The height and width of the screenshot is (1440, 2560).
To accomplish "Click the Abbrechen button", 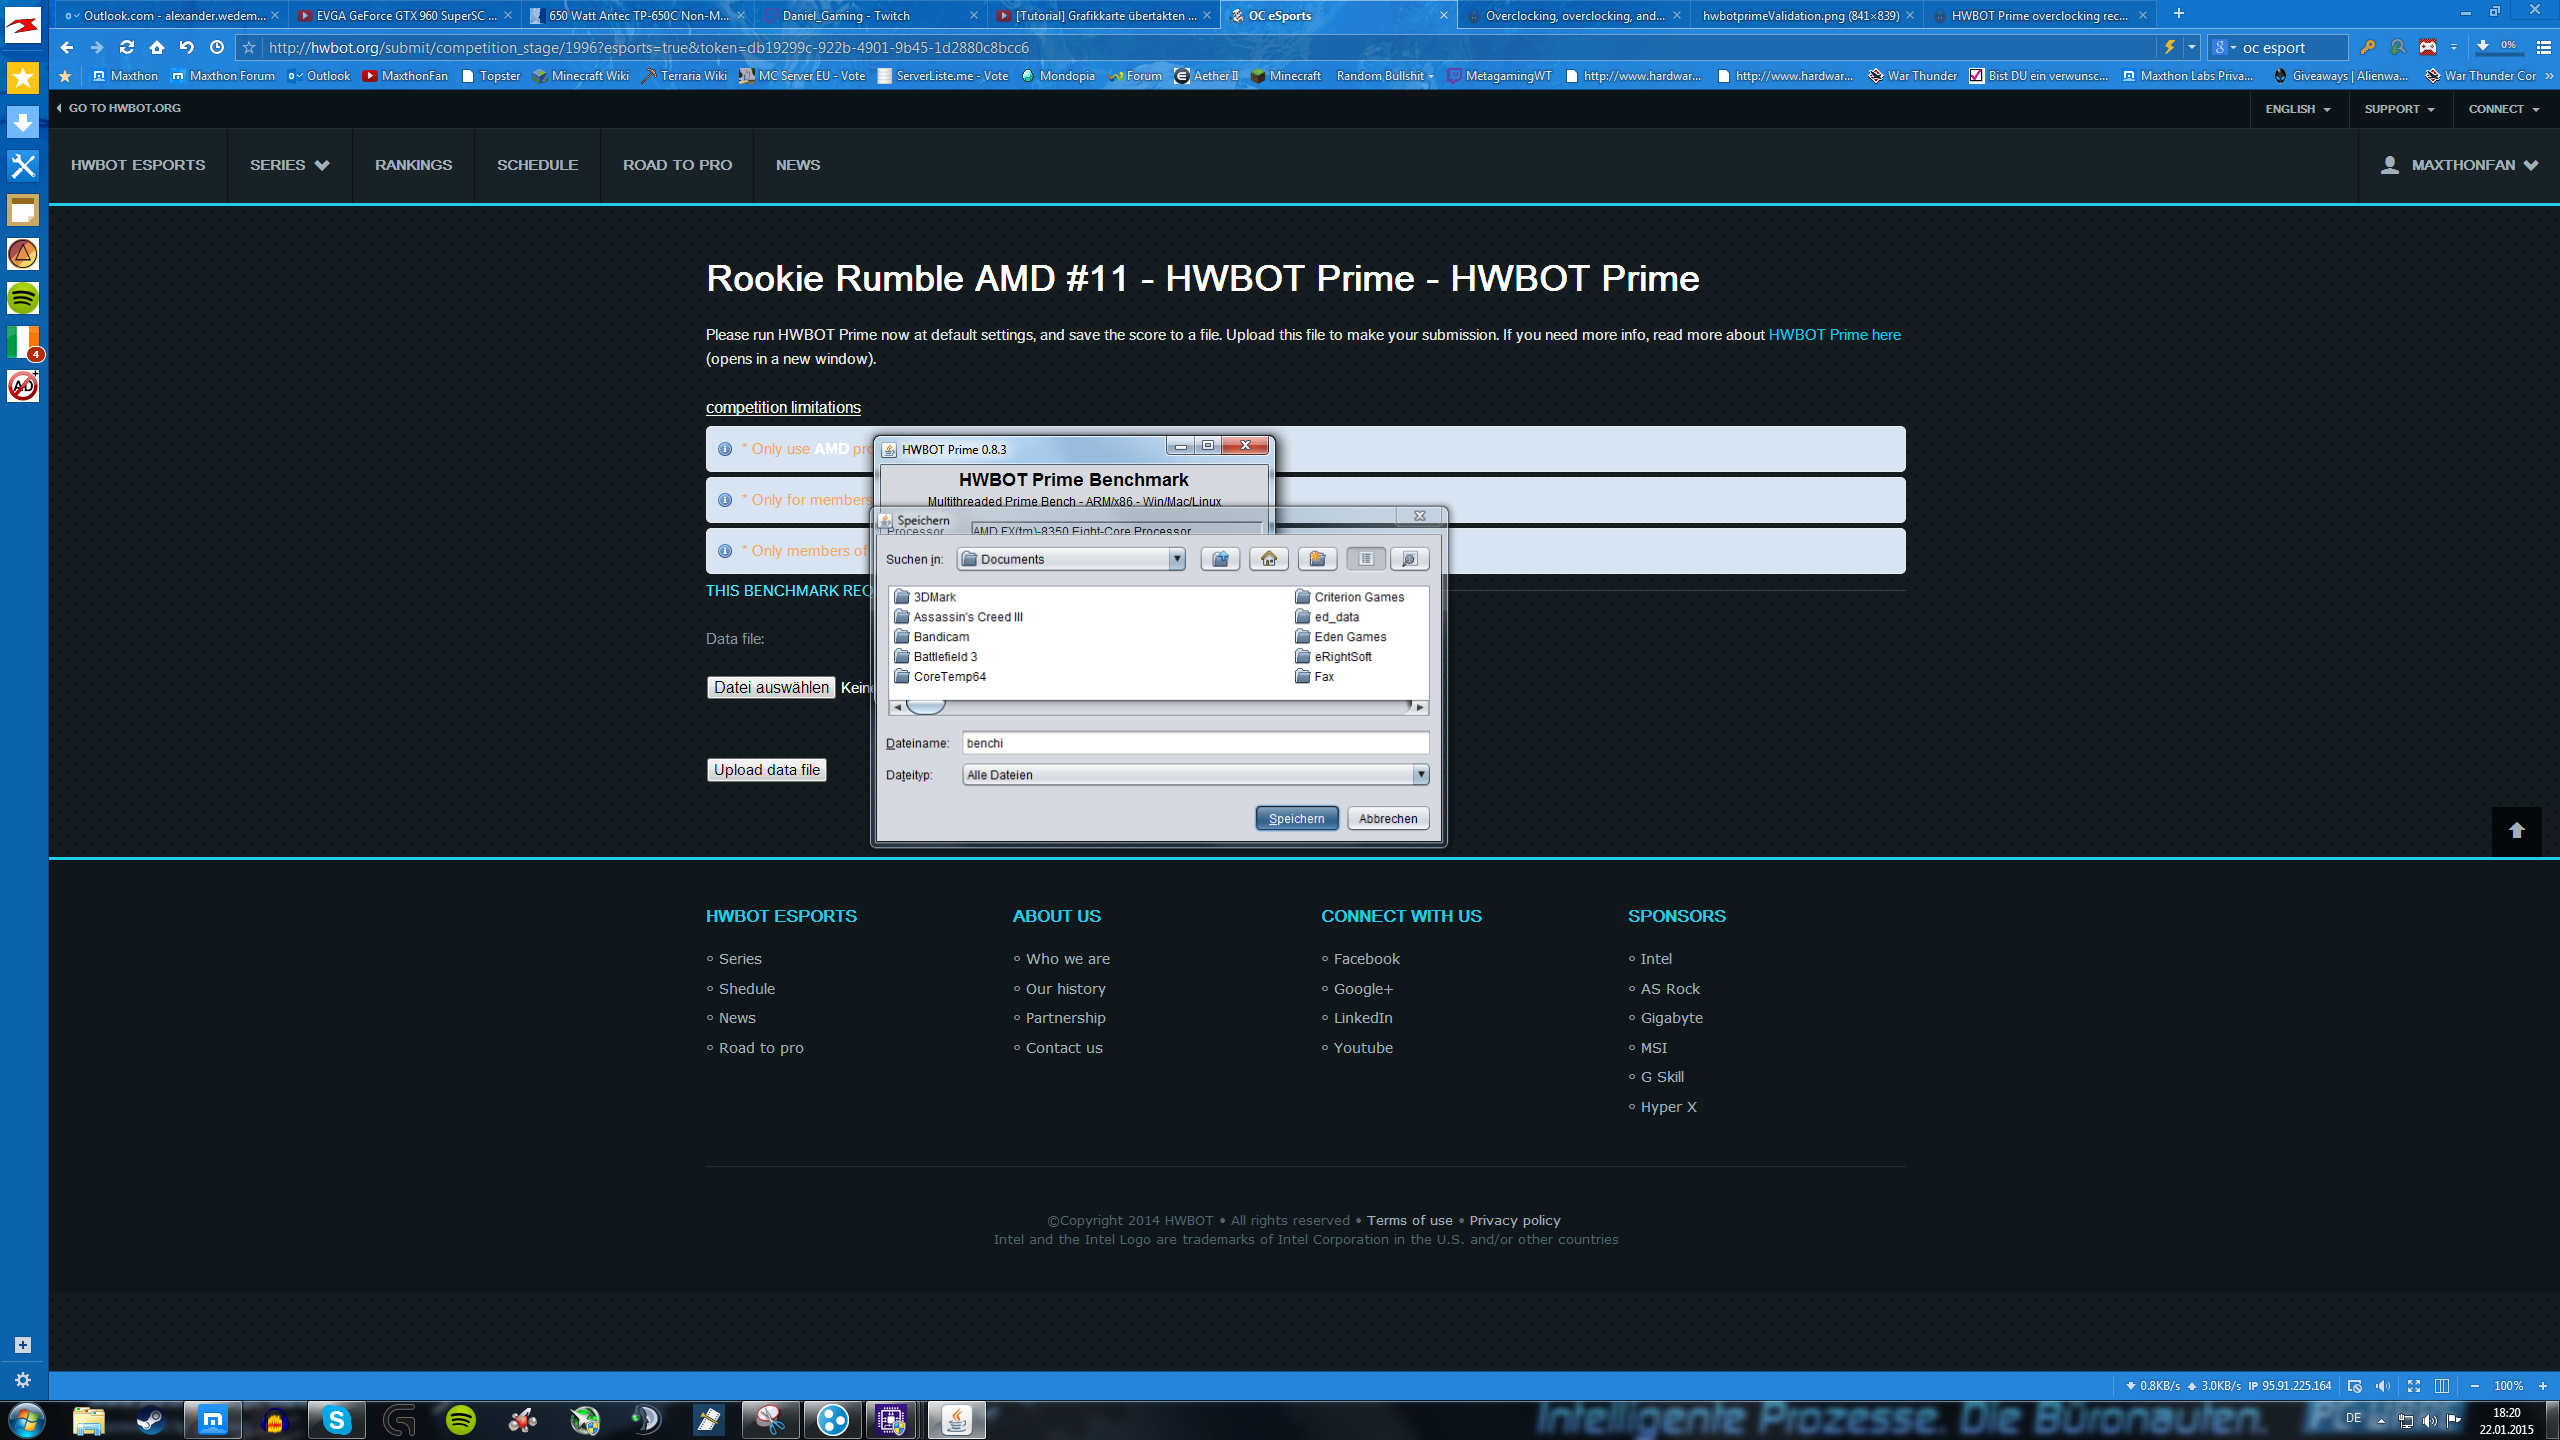I will 1388,818.
